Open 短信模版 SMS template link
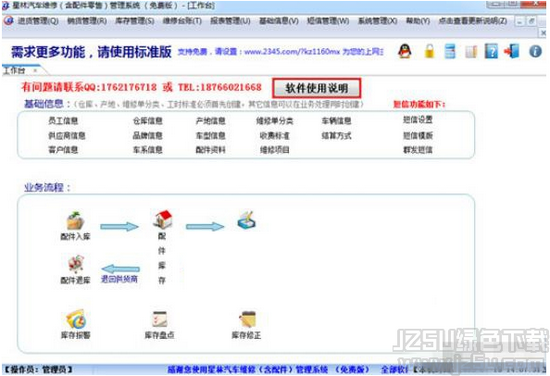The height and width of the screenshot is (376, 550). (x=418, y=136)
